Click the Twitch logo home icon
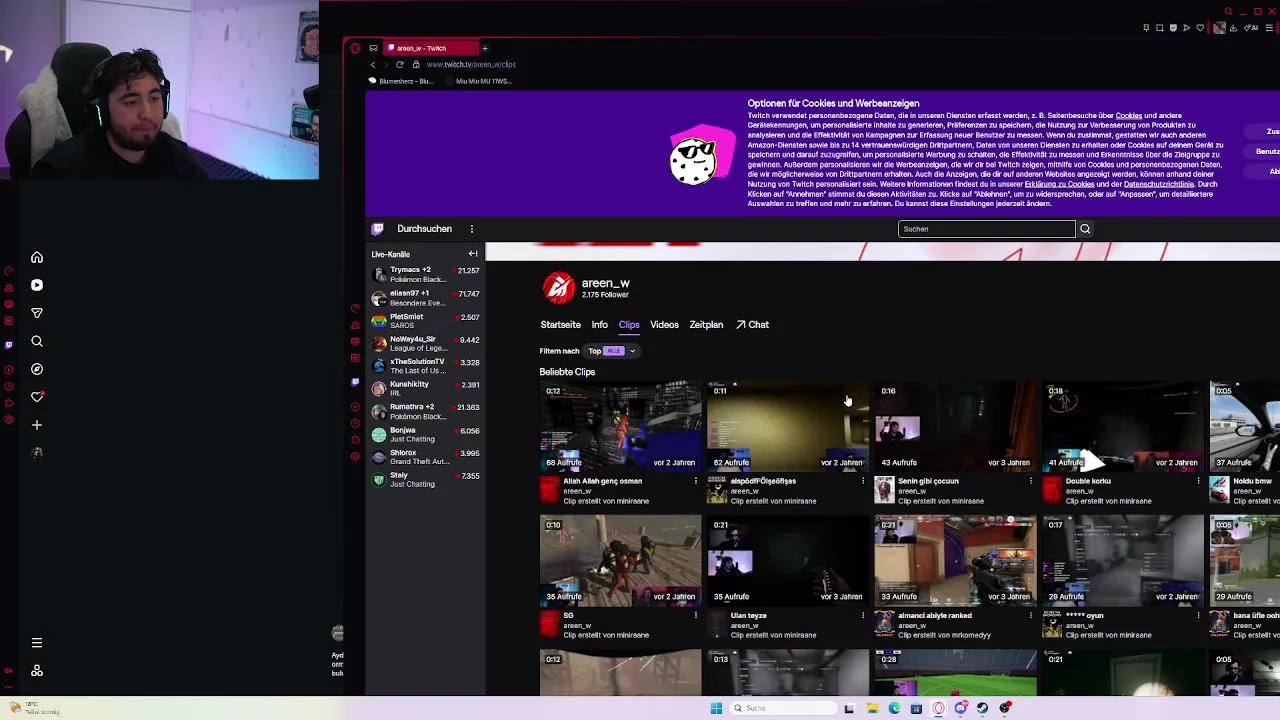Image resolution: width=1280 pixels, height=720 pixels. point(377,229)
